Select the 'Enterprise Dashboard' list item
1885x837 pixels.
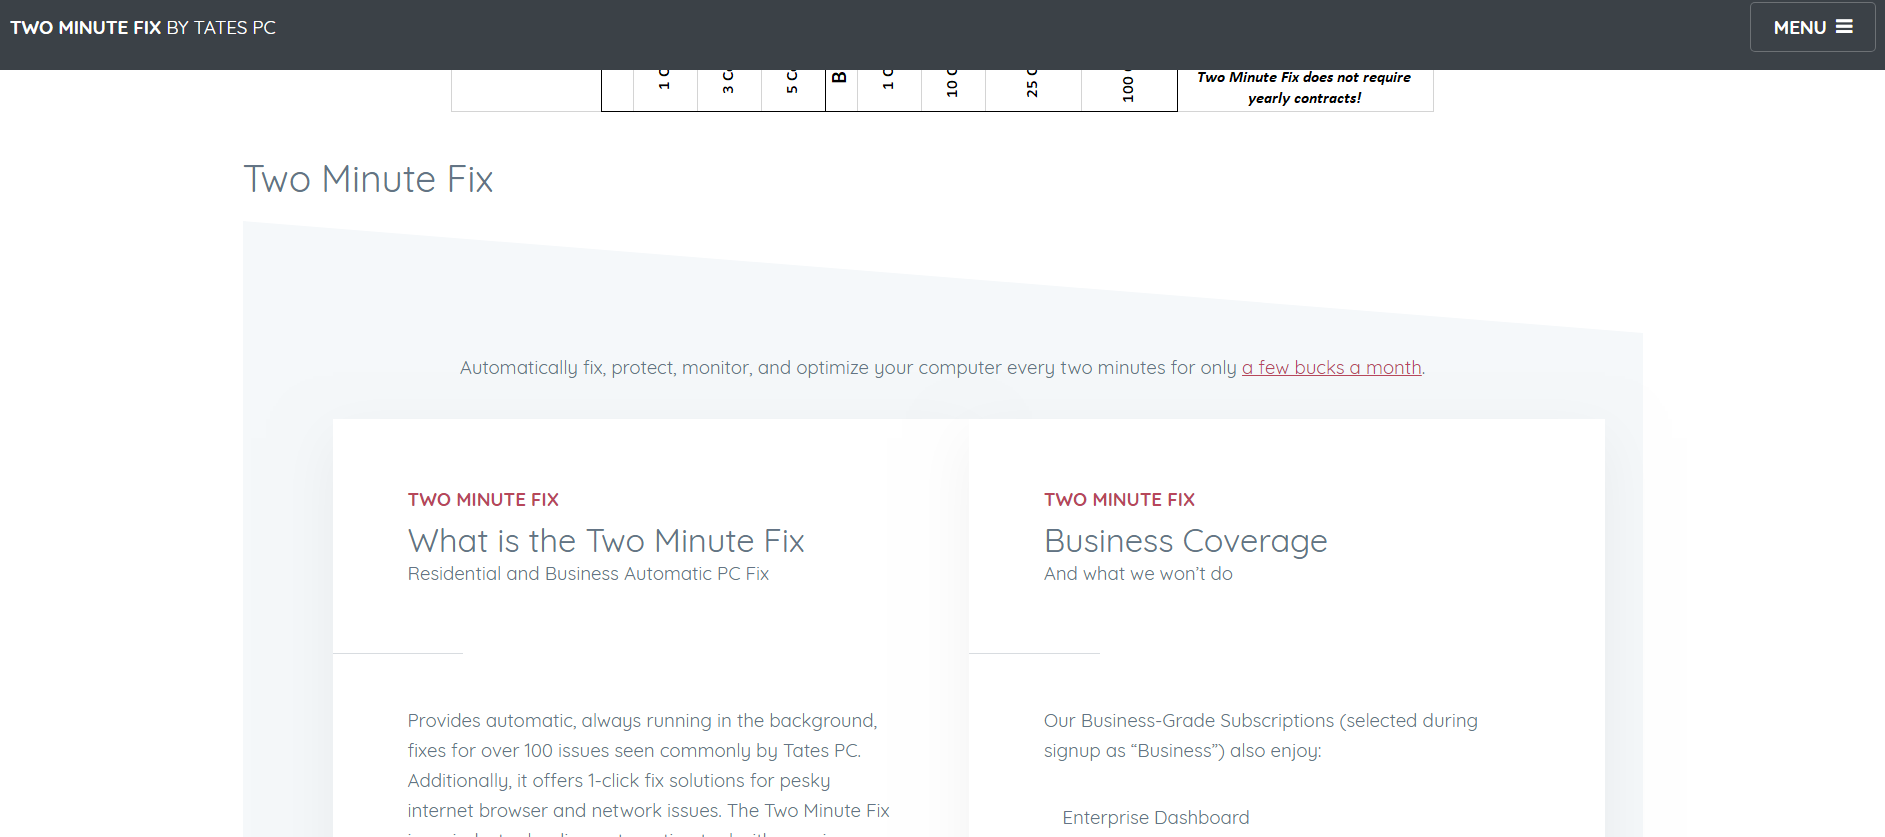(x=1155, y=817)
